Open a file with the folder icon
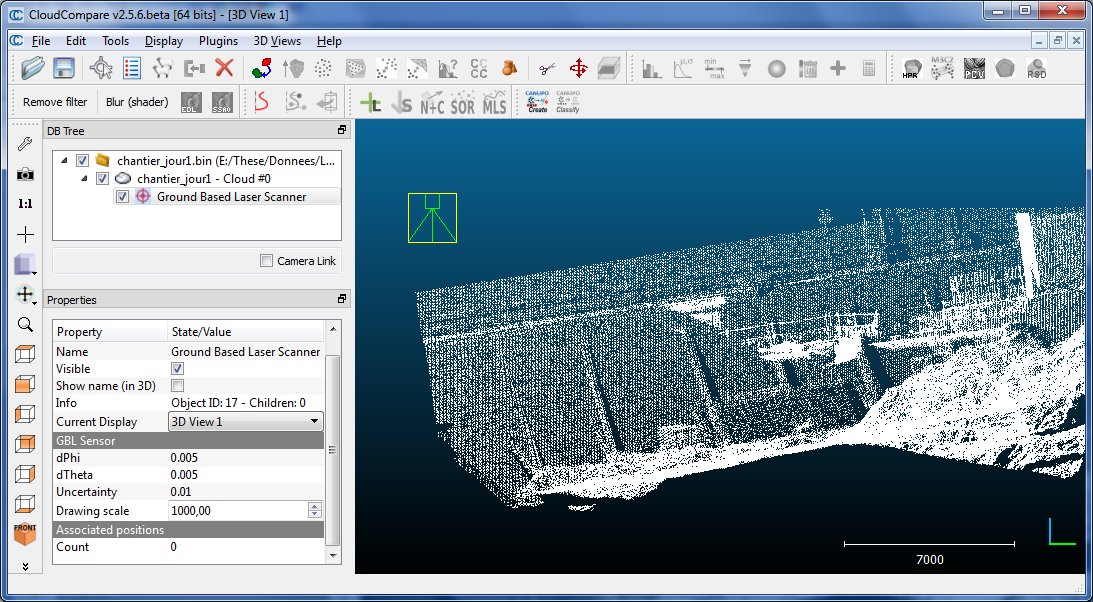The image size is (1093, 602). pyautogui.click(x=32, y=68)
